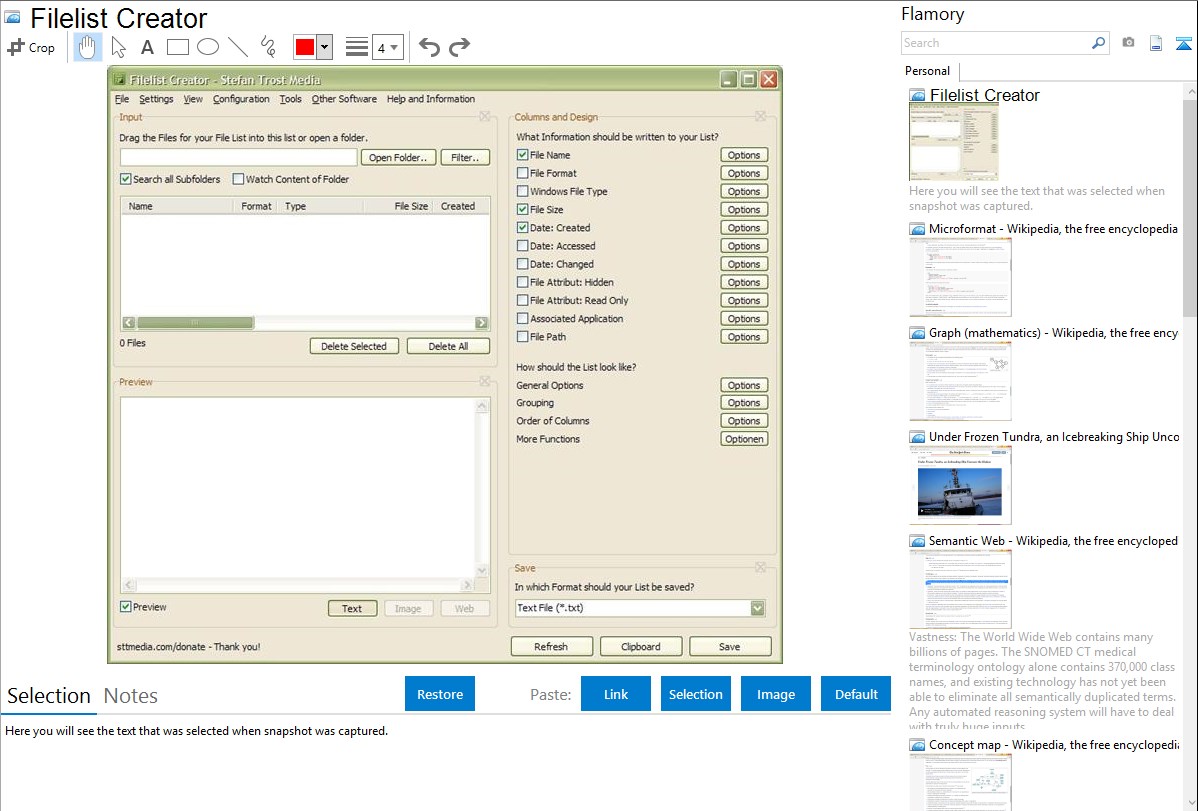The image size is (1198, 811).
Task: Open the color picker dropdown arrow
Action: click(324, 47)
